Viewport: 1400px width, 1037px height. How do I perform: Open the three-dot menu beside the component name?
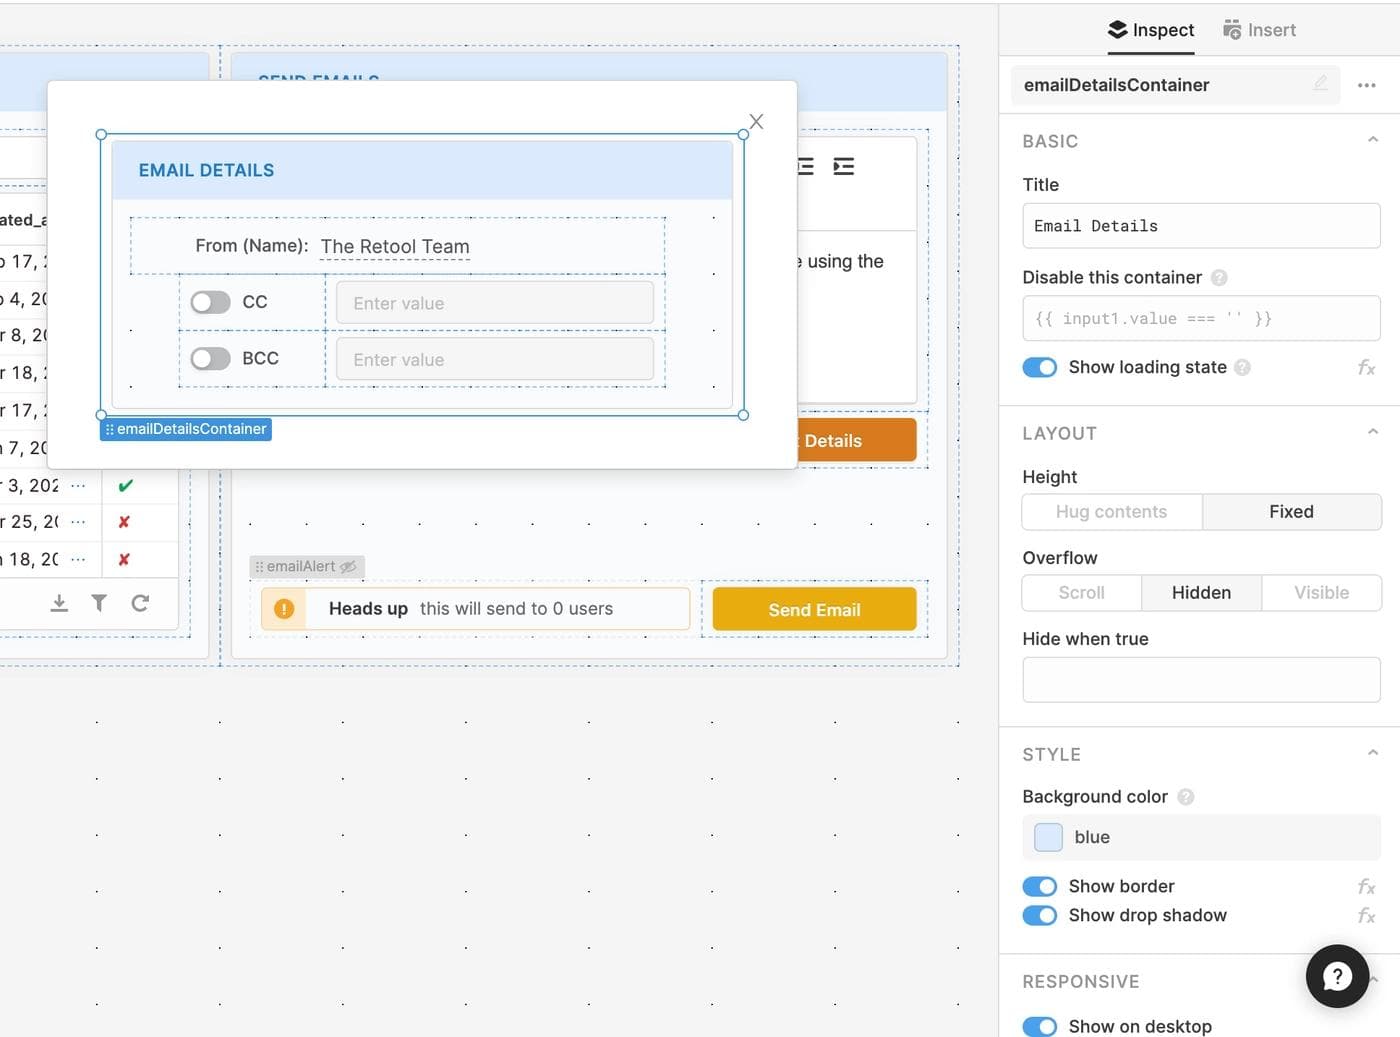point(1366,85)
